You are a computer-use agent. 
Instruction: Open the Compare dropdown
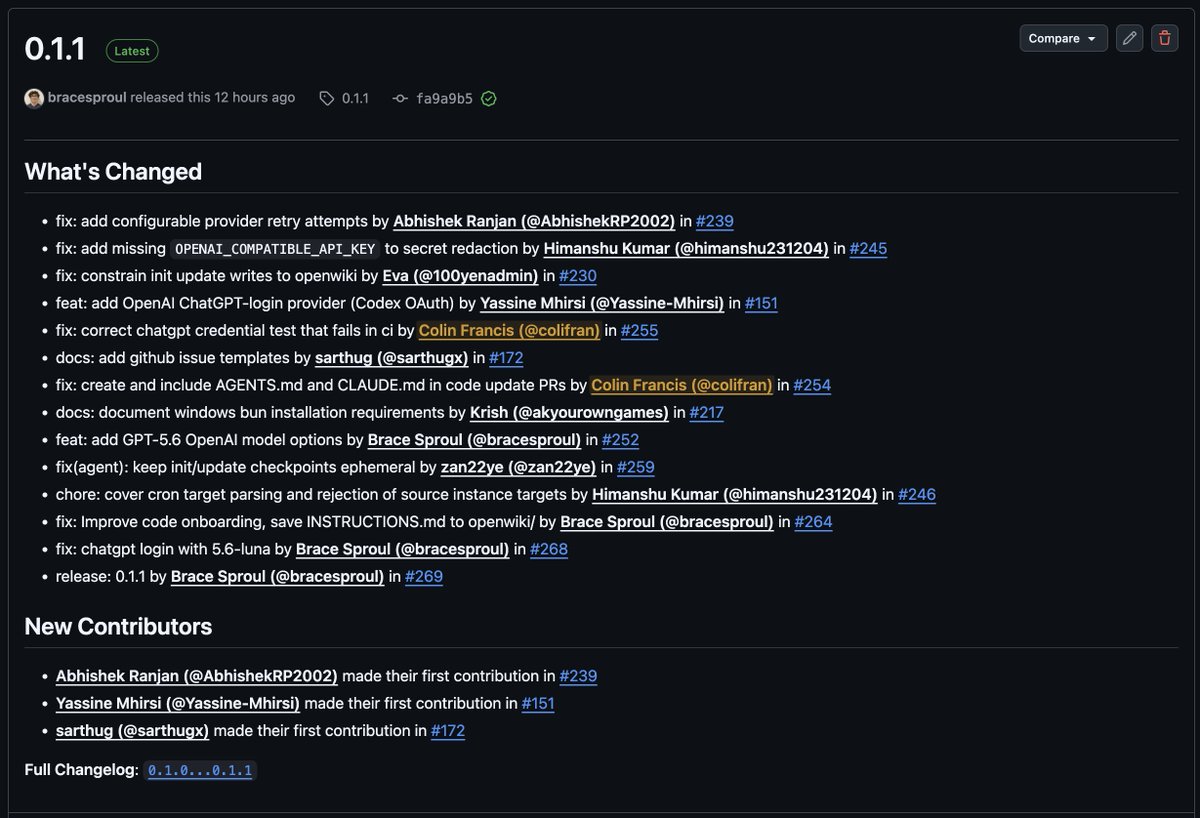coord(1063,38)
